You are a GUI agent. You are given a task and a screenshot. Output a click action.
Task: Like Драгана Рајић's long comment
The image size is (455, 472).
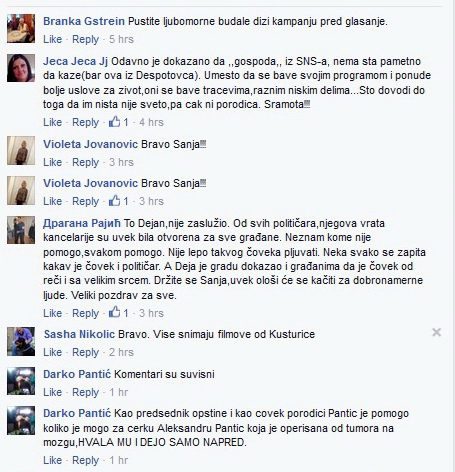point(52,313)
